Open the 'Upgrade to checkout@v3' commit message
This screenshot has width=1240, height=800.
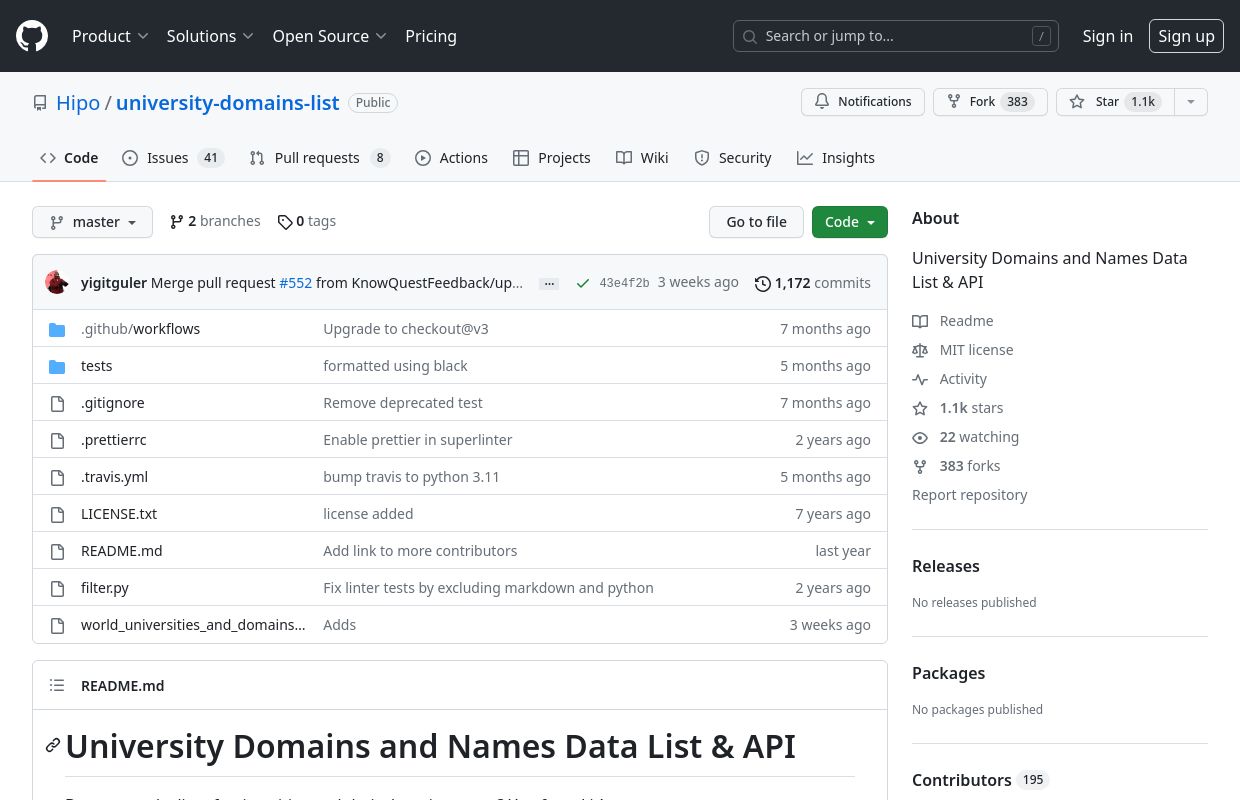point(406,329)
